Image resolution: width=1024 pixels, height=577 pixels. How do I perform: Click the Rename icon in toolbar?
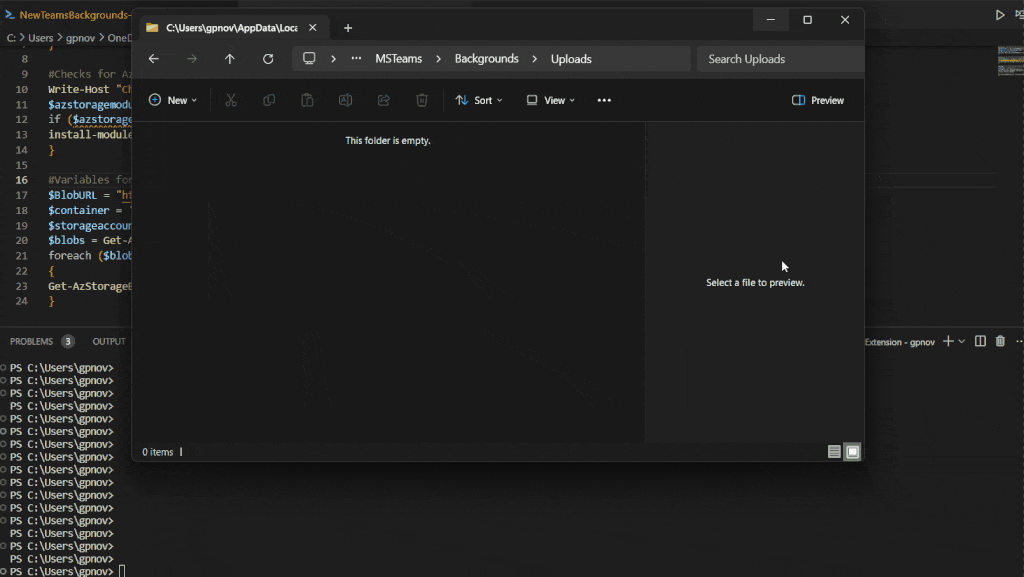coord(345,100)
